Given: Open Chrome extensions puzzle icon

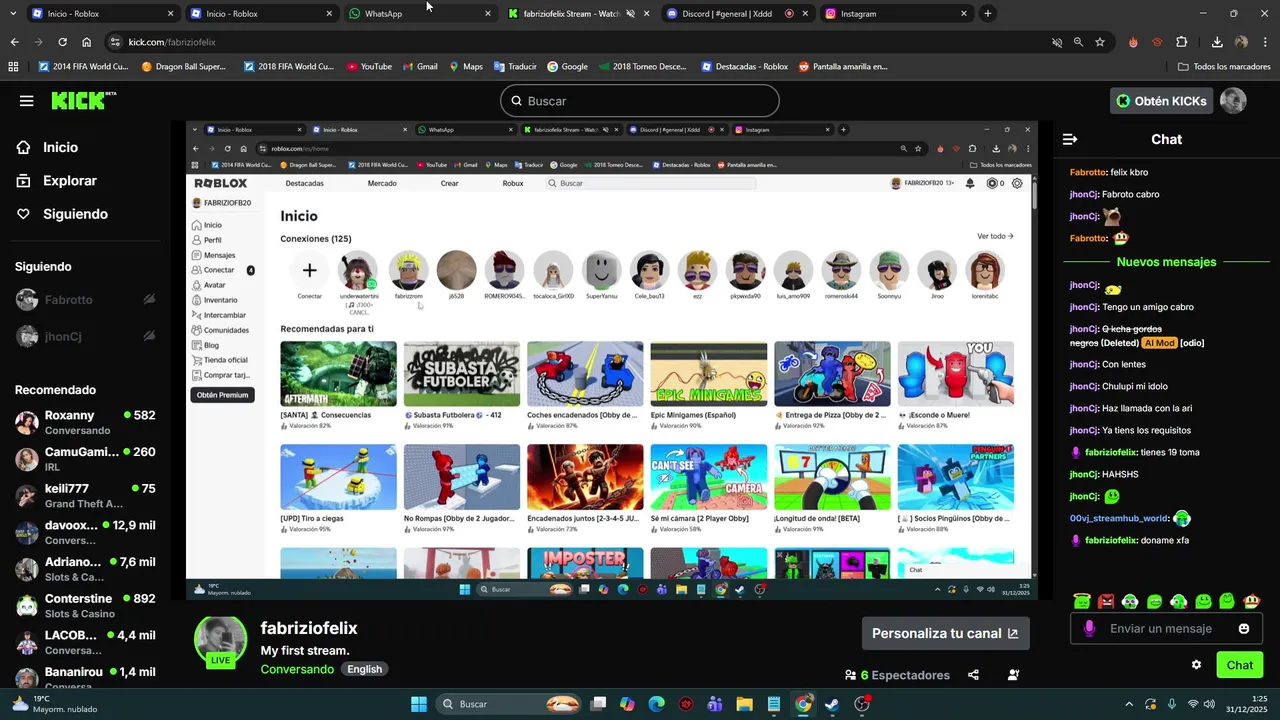Looking at the screenshot, I should (x=1181, y=42).
